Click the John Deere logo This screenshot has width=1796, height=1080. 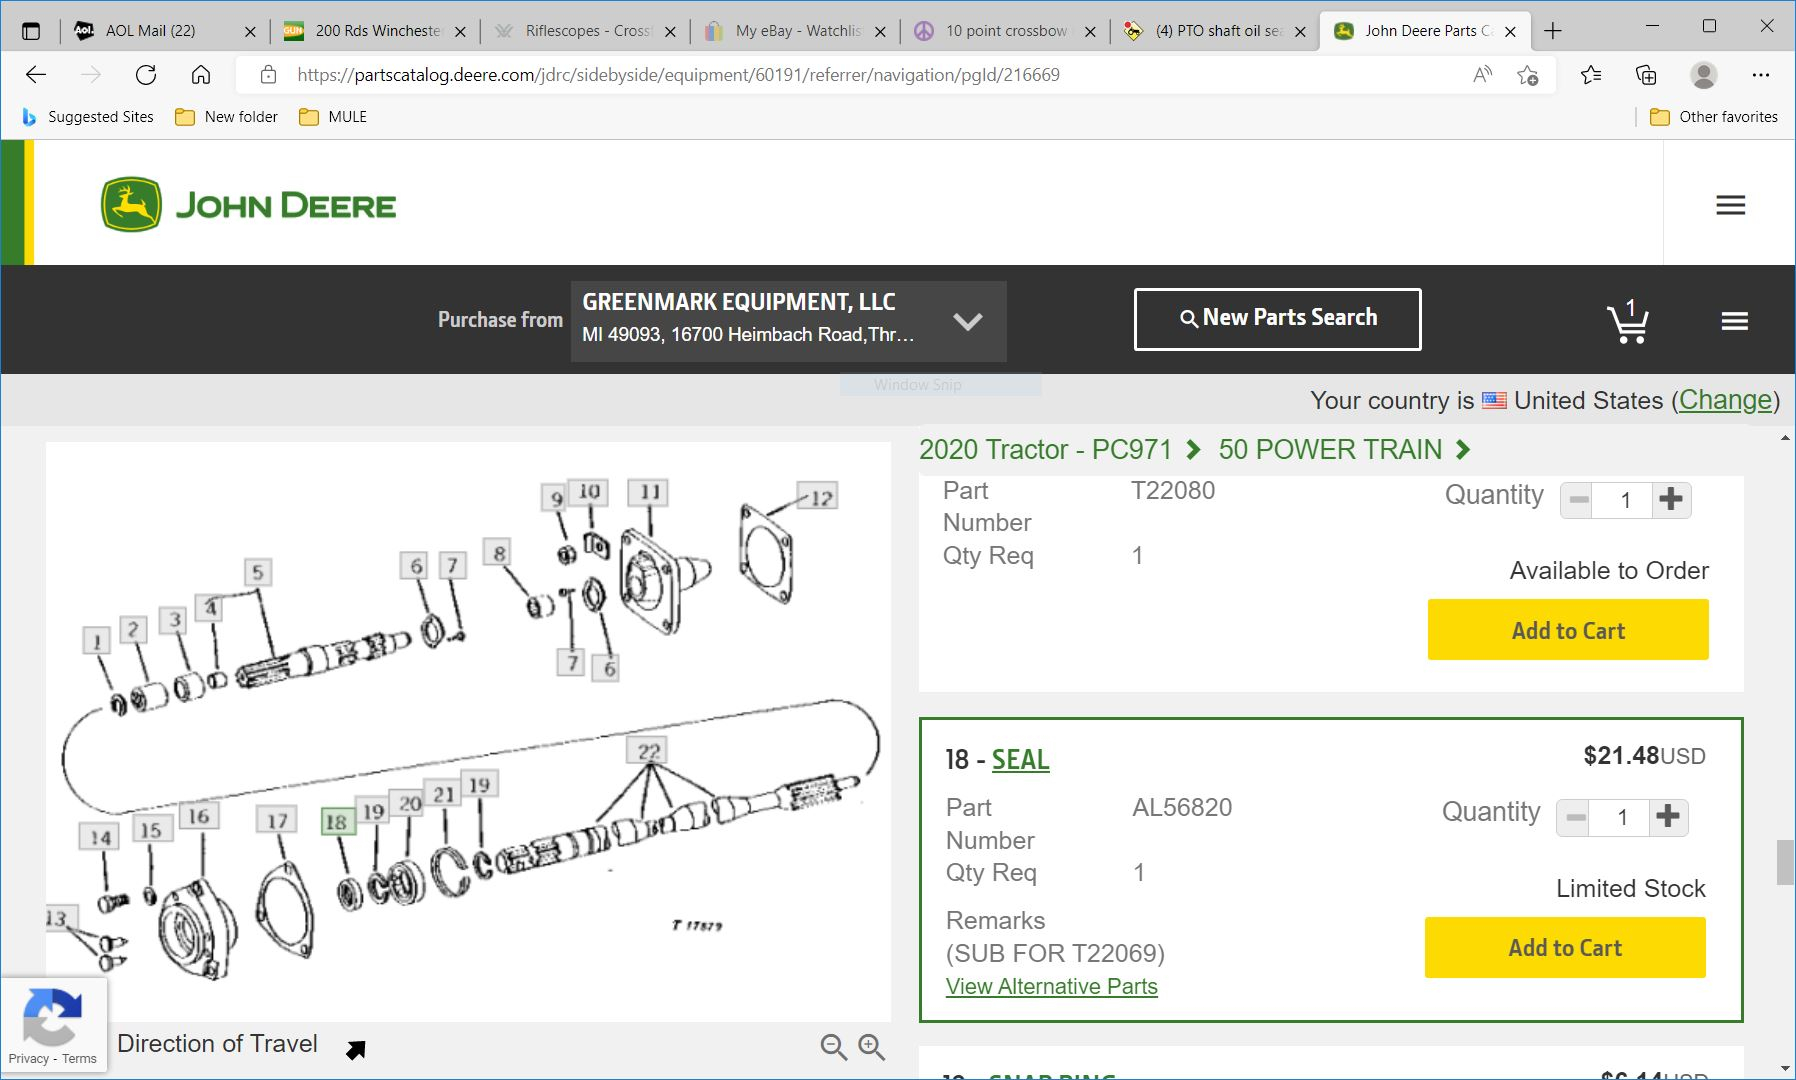[248, 205]
